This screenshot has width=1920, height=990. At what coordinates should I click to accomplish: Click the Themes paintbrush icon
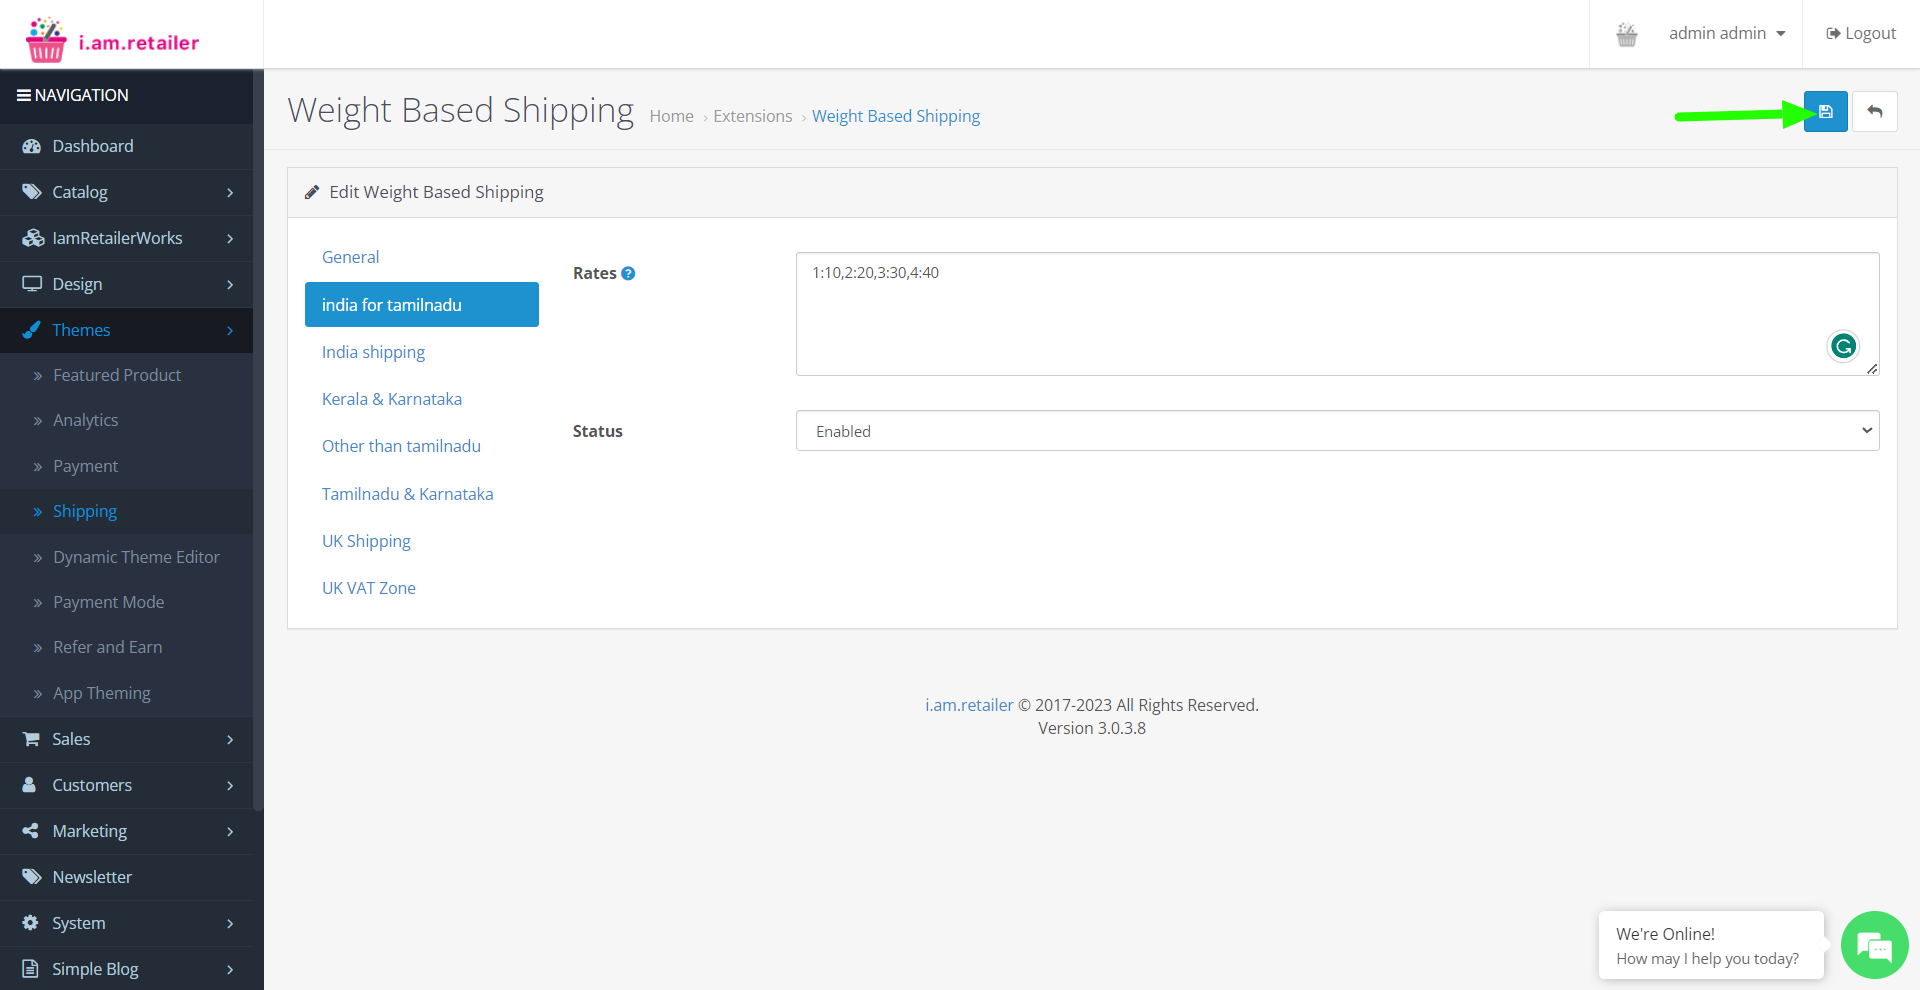click(x=31, y=330)
